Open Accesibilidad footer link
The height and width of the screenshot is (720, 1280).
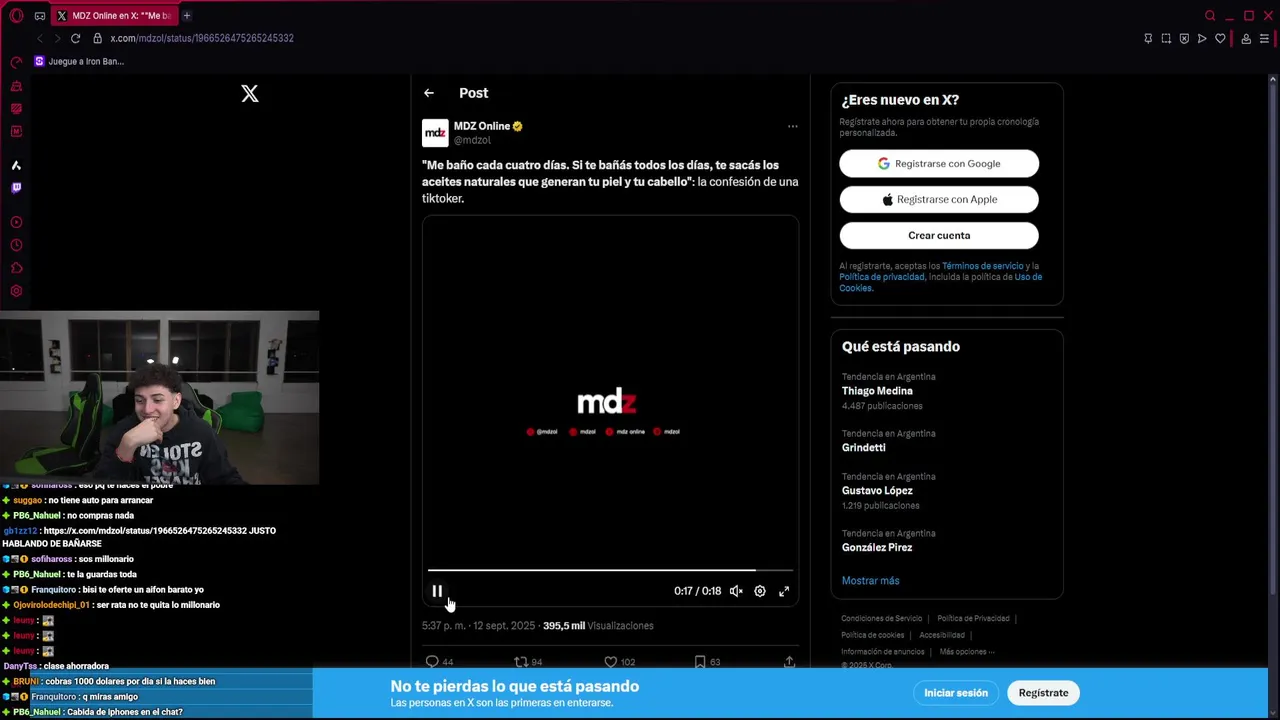point(942,635)
